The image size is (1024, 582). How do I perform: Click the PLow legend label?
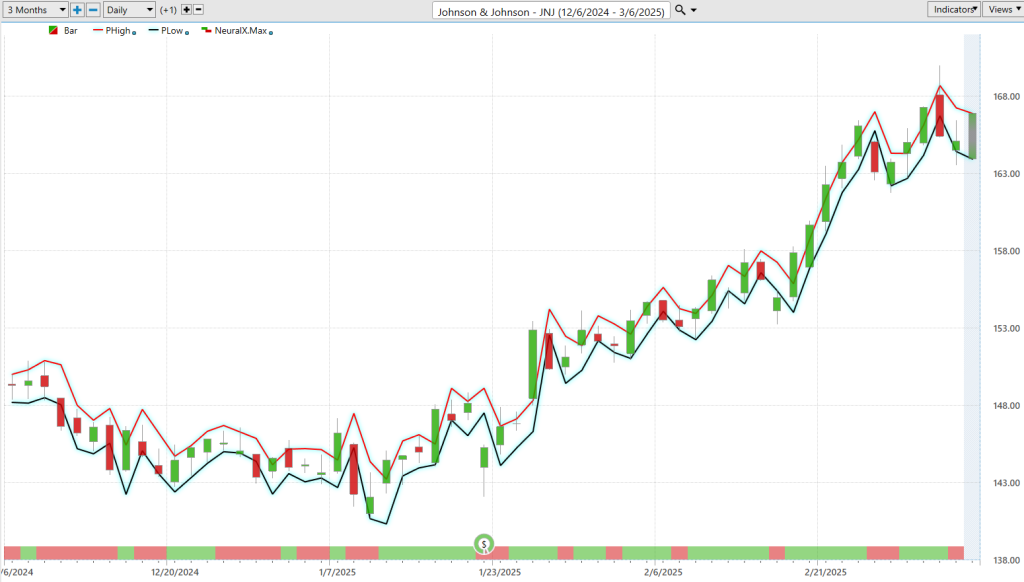[172, 31]
